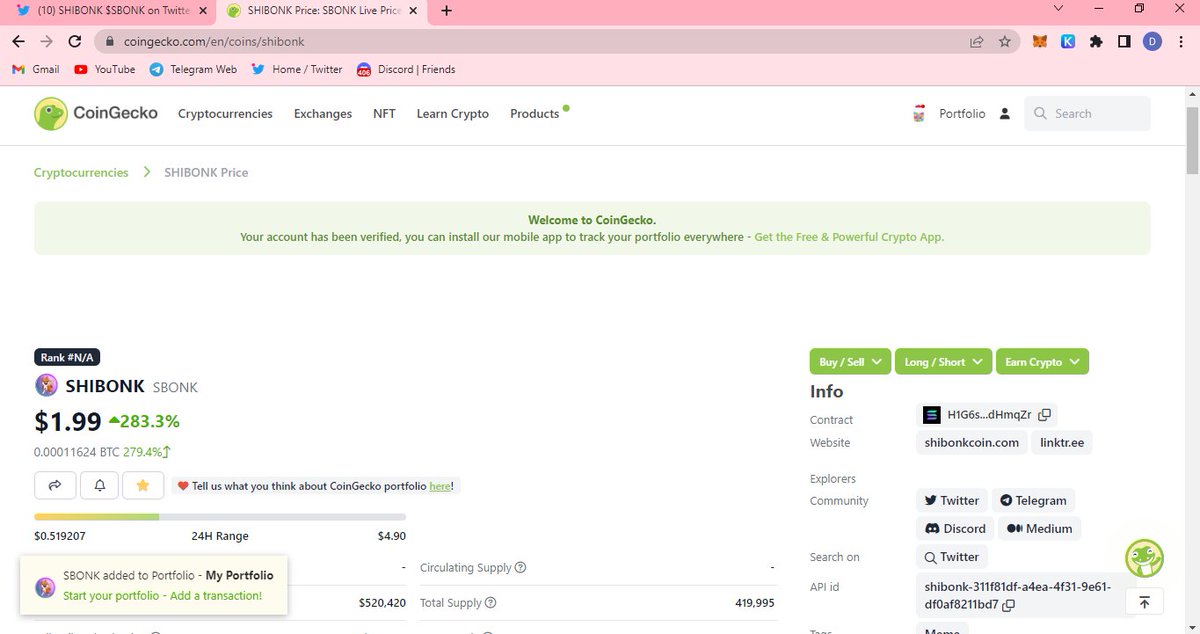The image size is (1200, 634).
Task: Open the linktr.ee website link
Action: click(1062, 442)
